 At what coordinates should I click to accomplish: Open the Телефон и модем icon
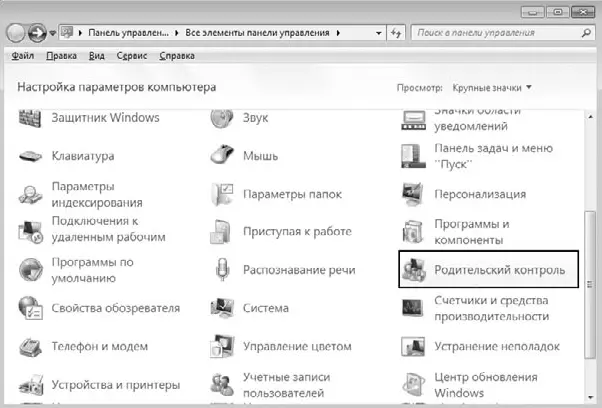pyautogui.click(x=30, y=347)
